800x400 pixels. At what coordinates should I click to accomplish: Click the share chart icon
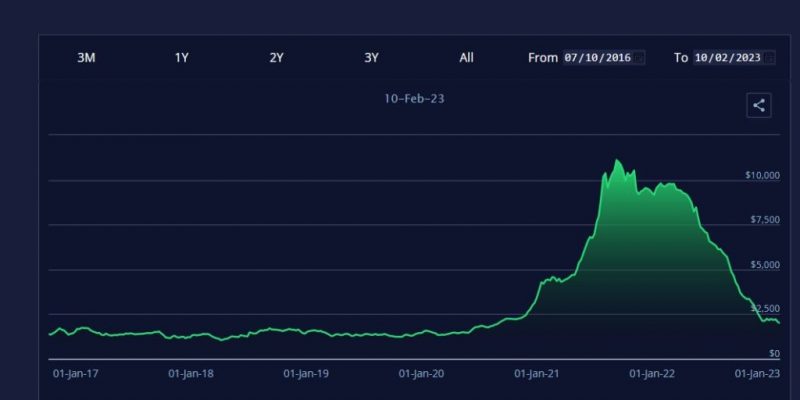[x=759, y=106]
